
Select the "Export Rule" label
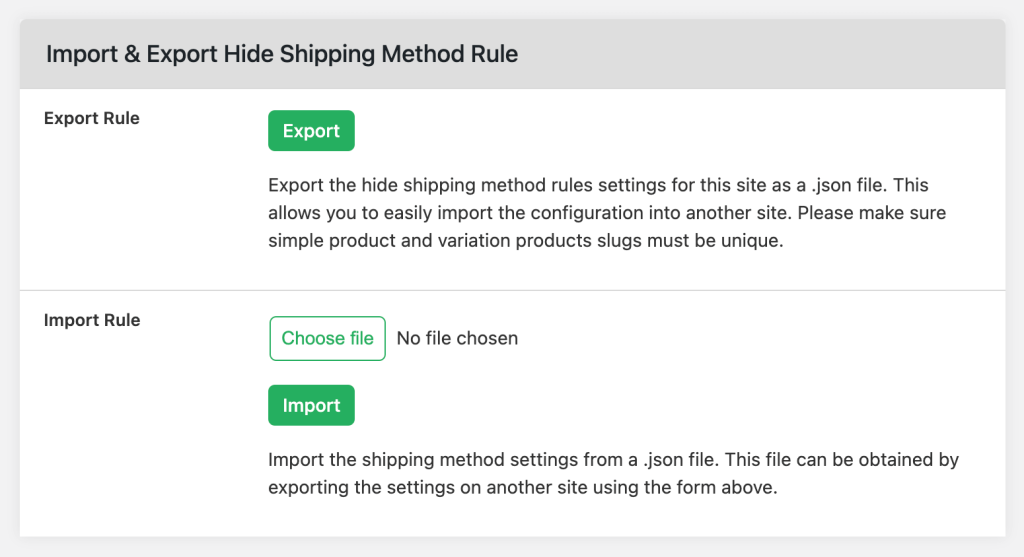(x=91, y=118)
